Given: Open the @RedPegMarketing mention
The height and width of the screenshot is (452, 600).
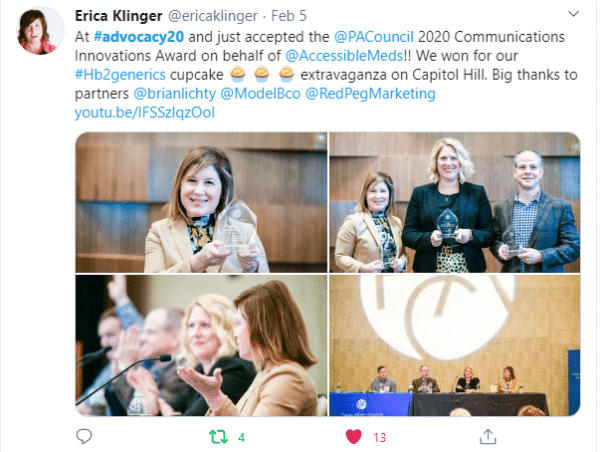Looking at the screenshot, I should coord(370,94).
